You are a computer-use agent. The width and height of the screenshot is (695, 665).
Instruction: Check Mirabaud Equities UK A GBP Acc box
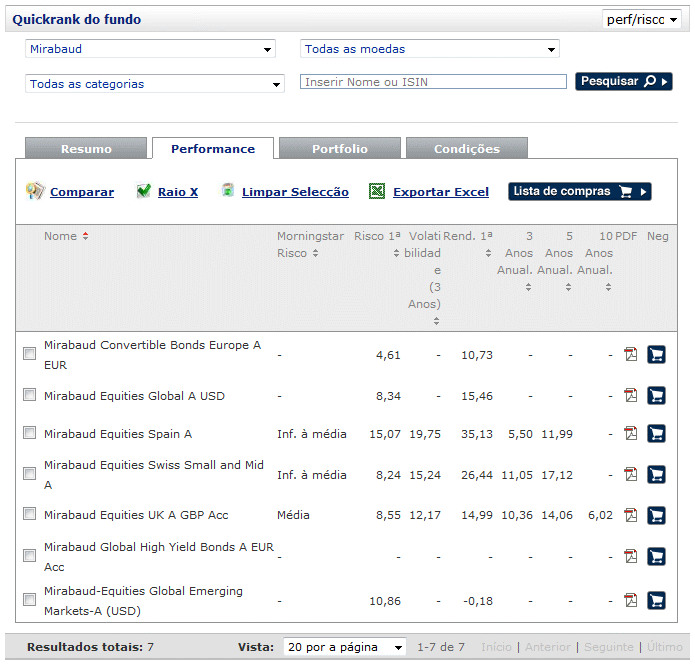pos(29,514)
